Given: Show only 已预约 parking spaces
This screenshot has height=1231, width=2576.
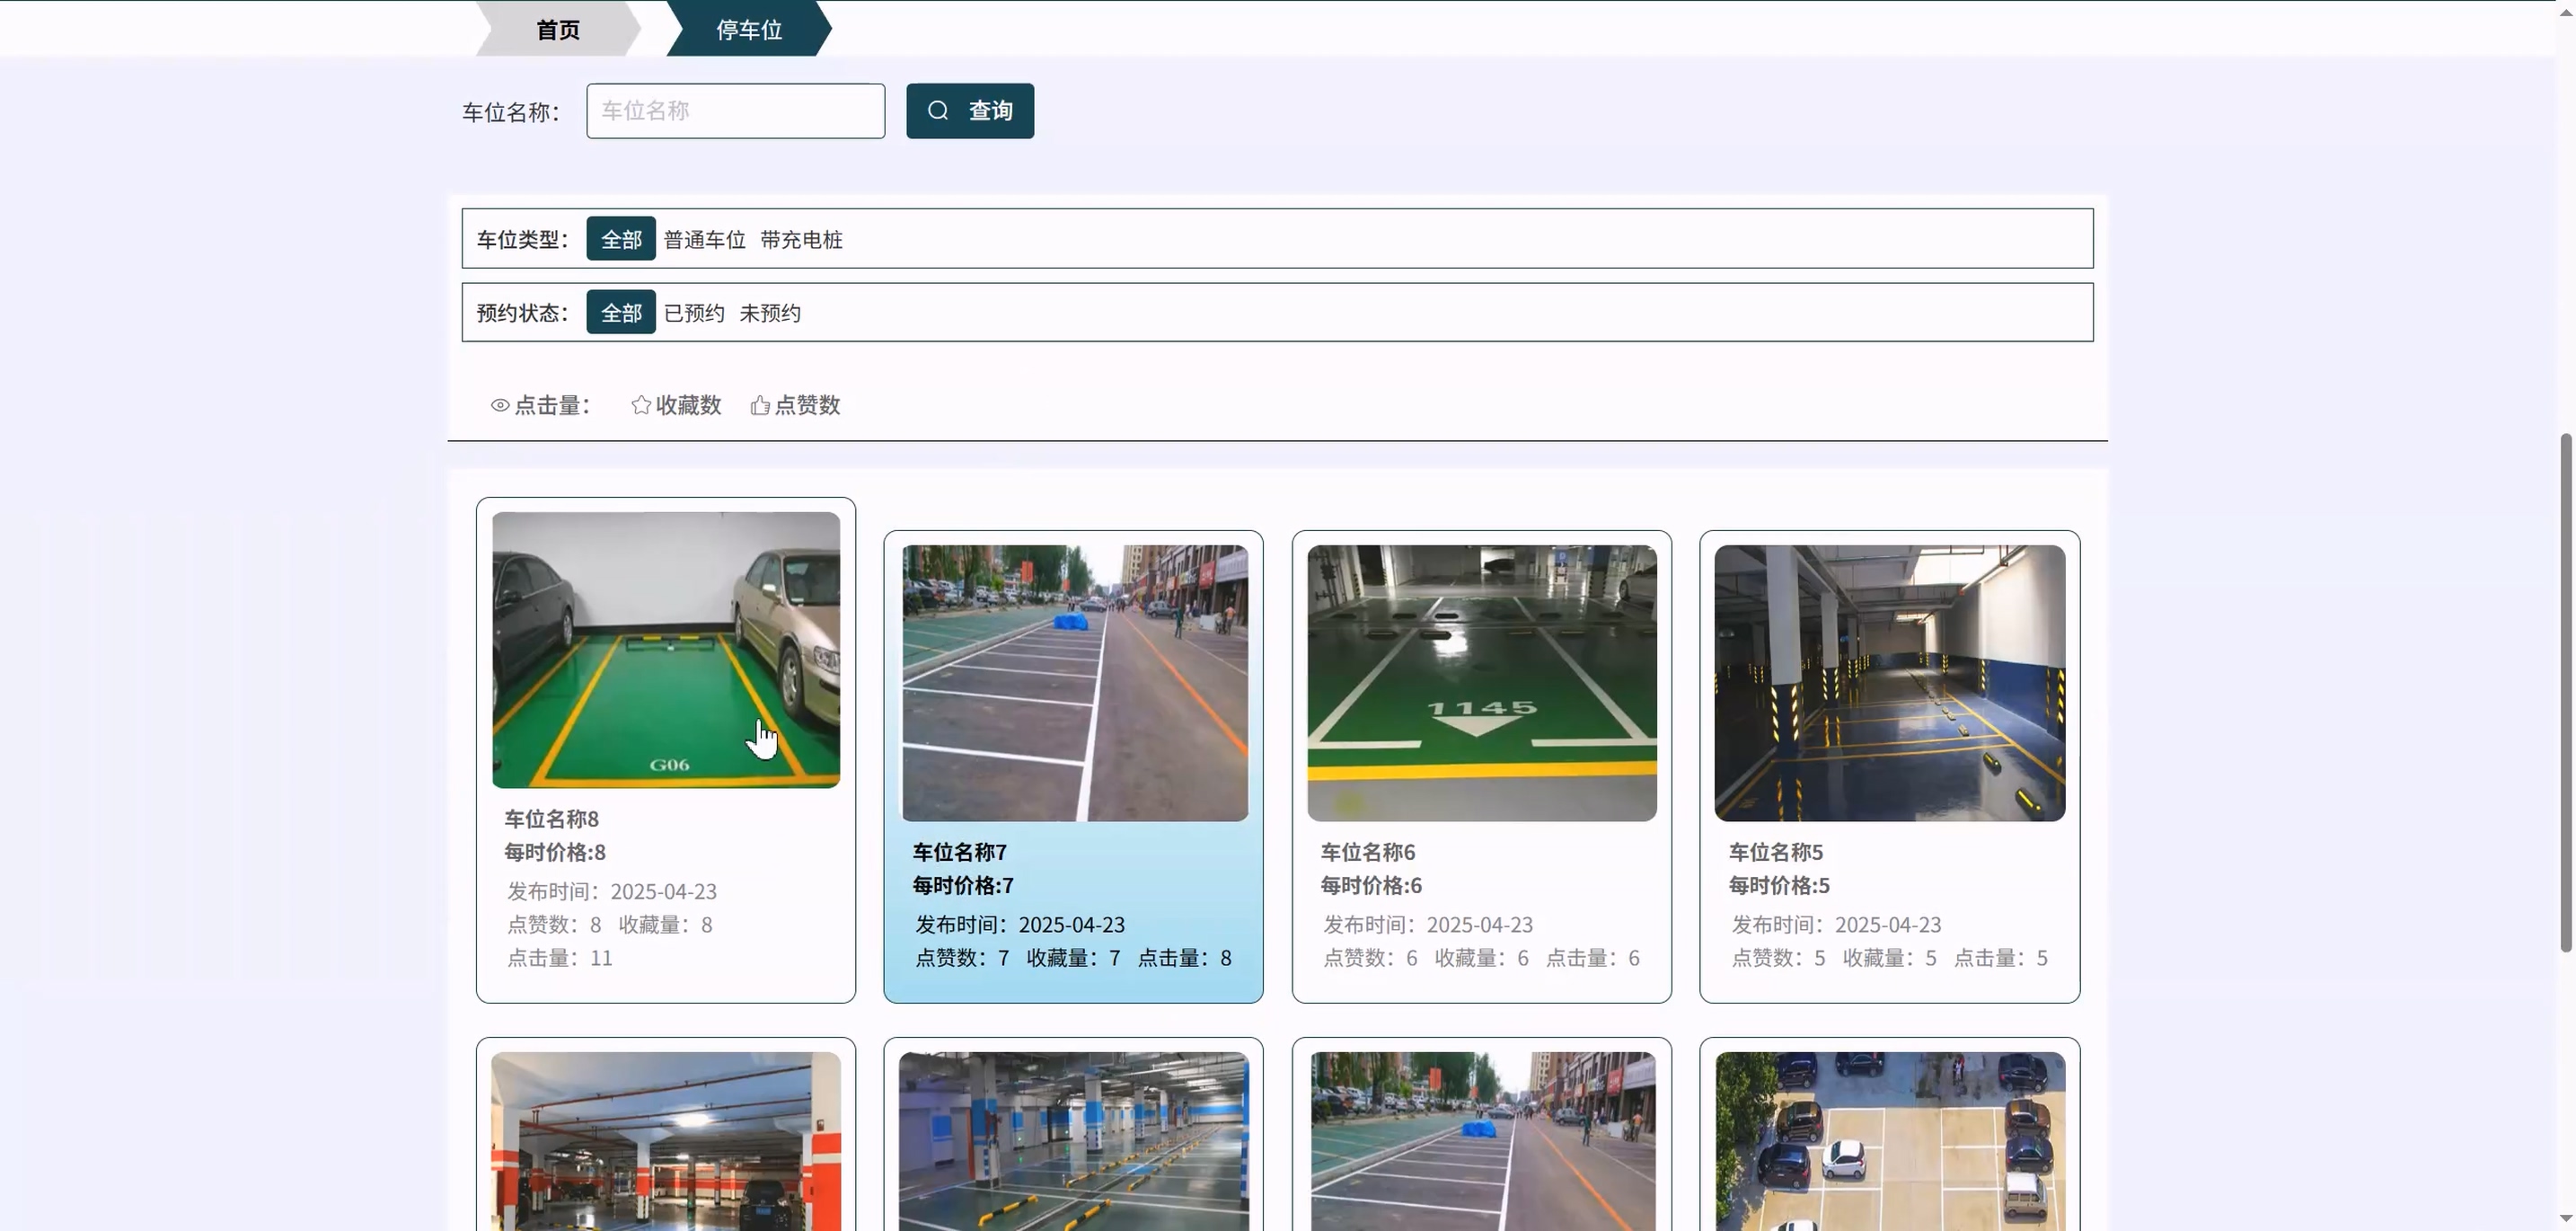Looking at the screenshot, I should click(694, 313).
